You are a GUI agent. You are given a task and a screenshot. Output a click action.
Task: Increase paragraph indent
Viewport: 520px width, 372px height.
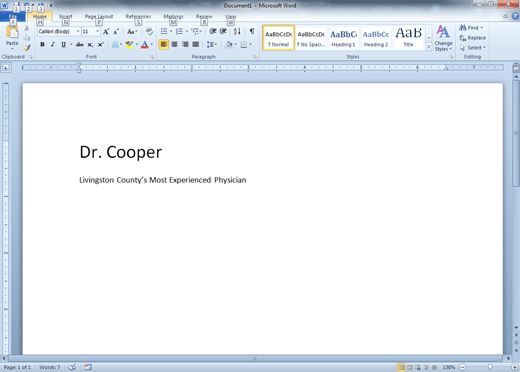pos(223,31)
